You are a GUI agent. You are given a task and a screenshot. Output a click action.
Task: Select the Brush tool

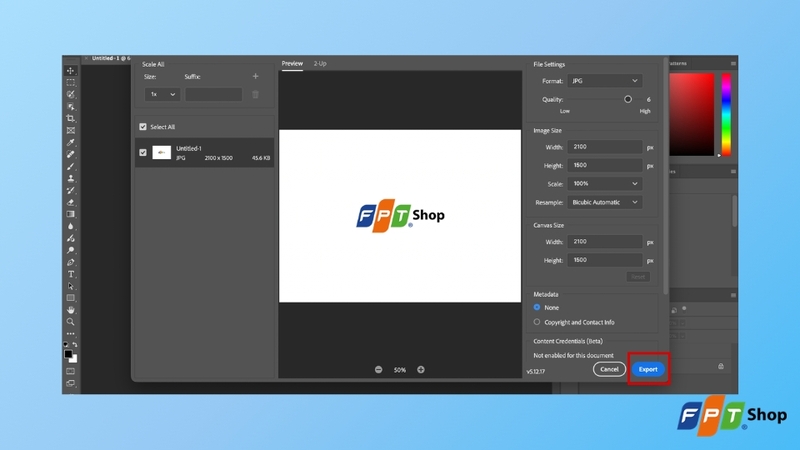point(70,166)
